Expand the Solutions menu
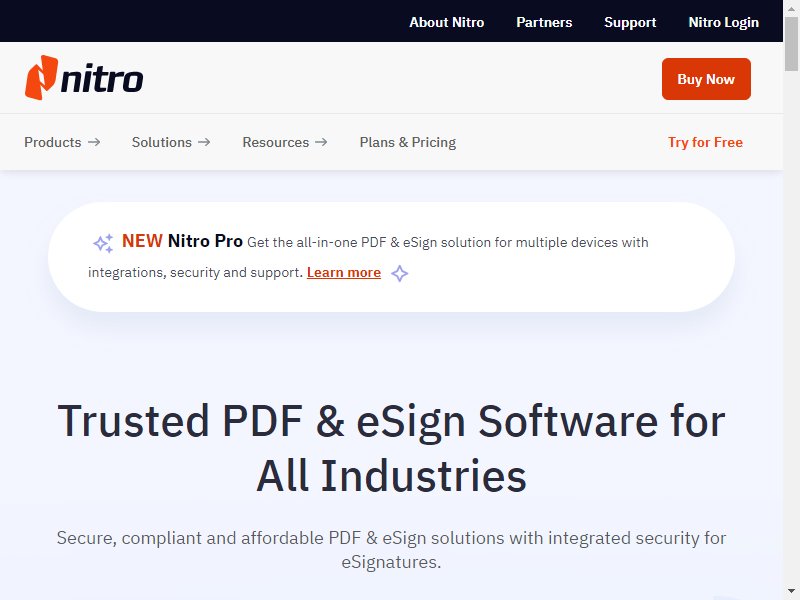 (x=171, y=142)
